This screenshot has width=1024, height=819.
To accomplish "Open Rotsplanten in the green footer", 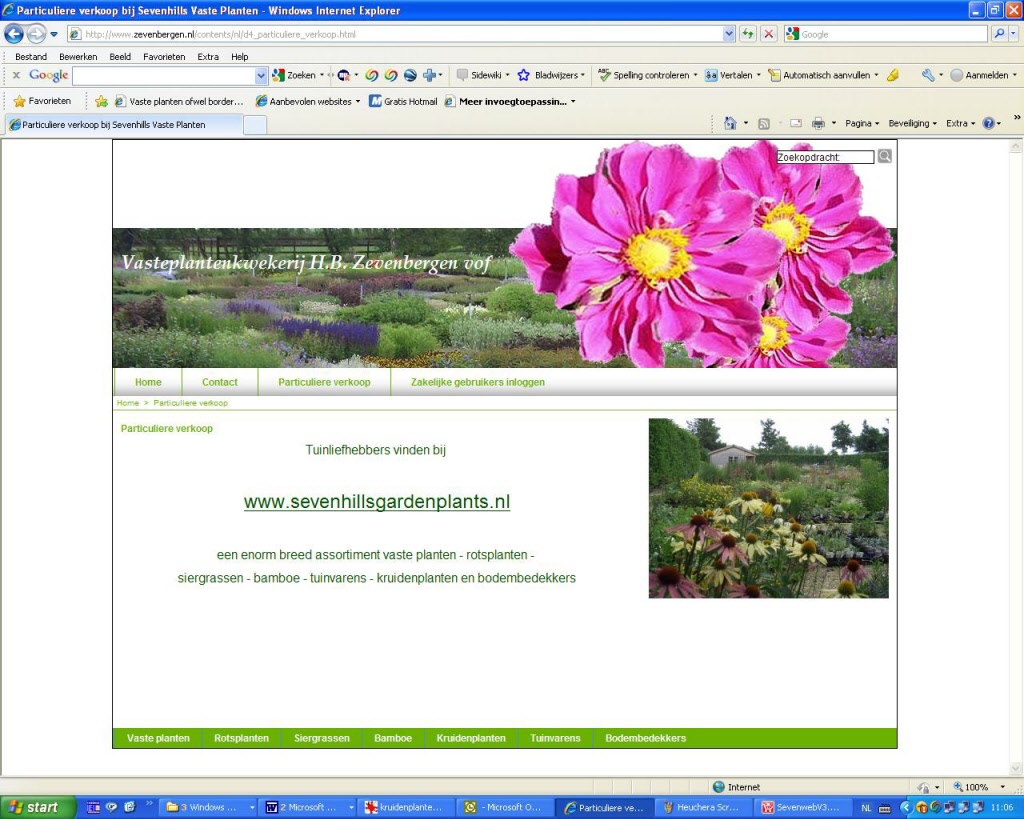I will pyautogui.click(x=241, y=738).
